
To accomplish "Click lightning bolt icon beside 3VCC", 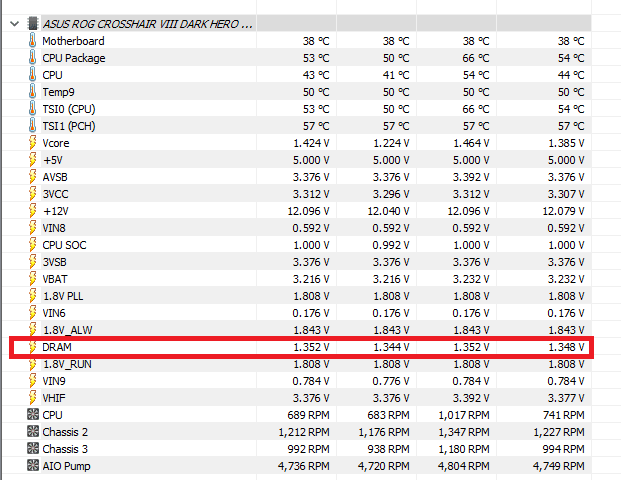I will point(32,194).
